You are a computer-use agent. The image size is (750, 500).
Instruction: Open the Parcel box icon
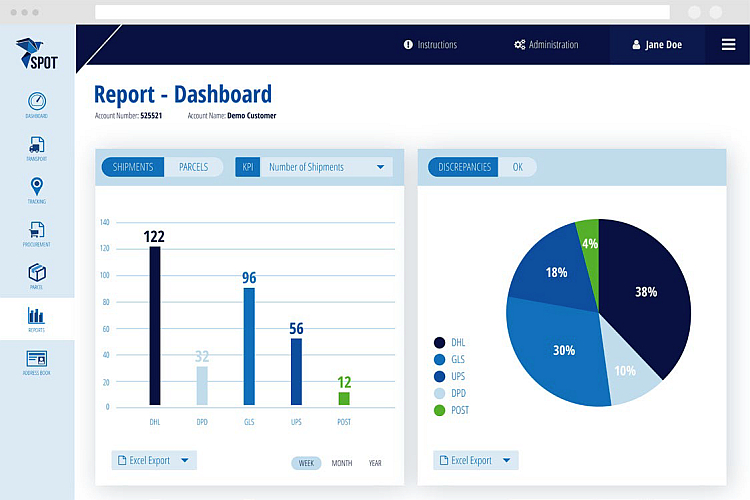point(37,273)
